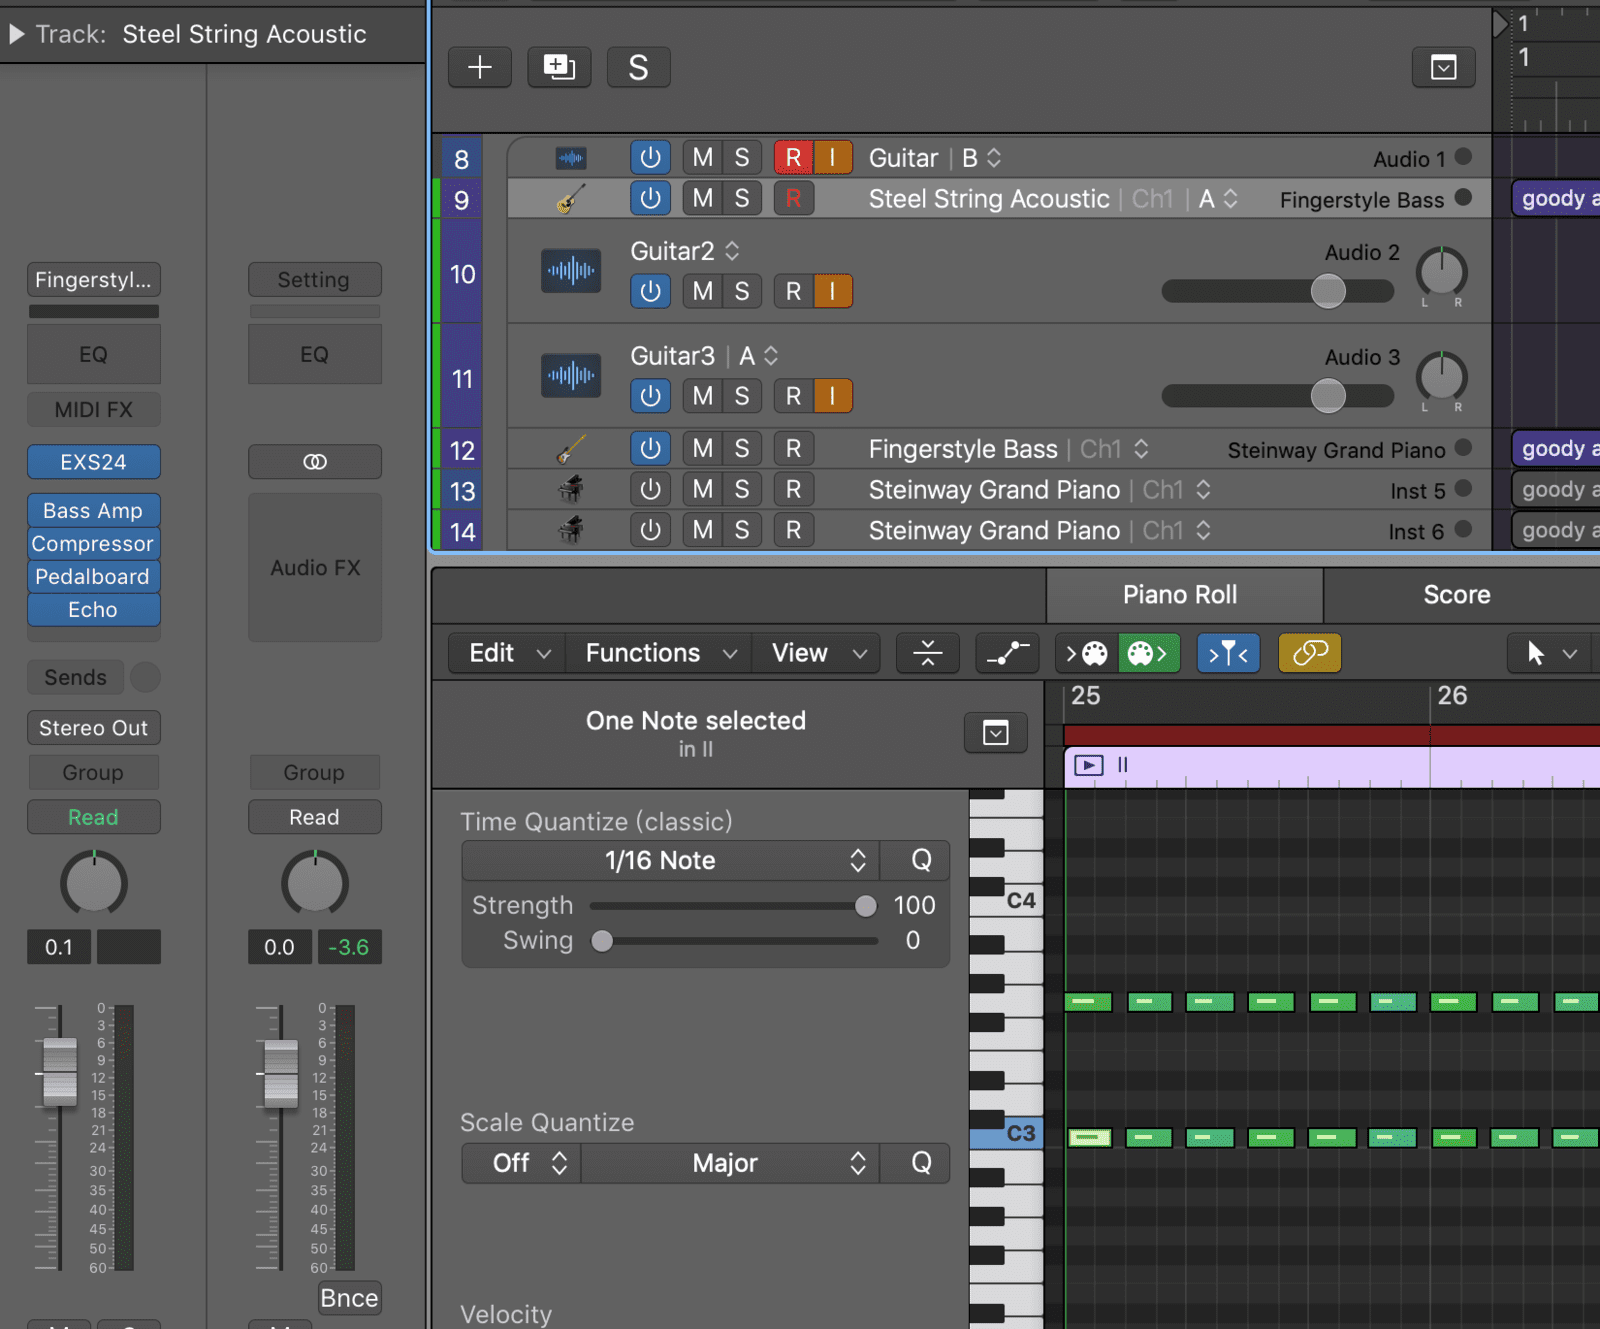Open the piano roll inspector popup icon
Image resolution: width=1600 pixels, height=1329 pixels.
(995, 733)
